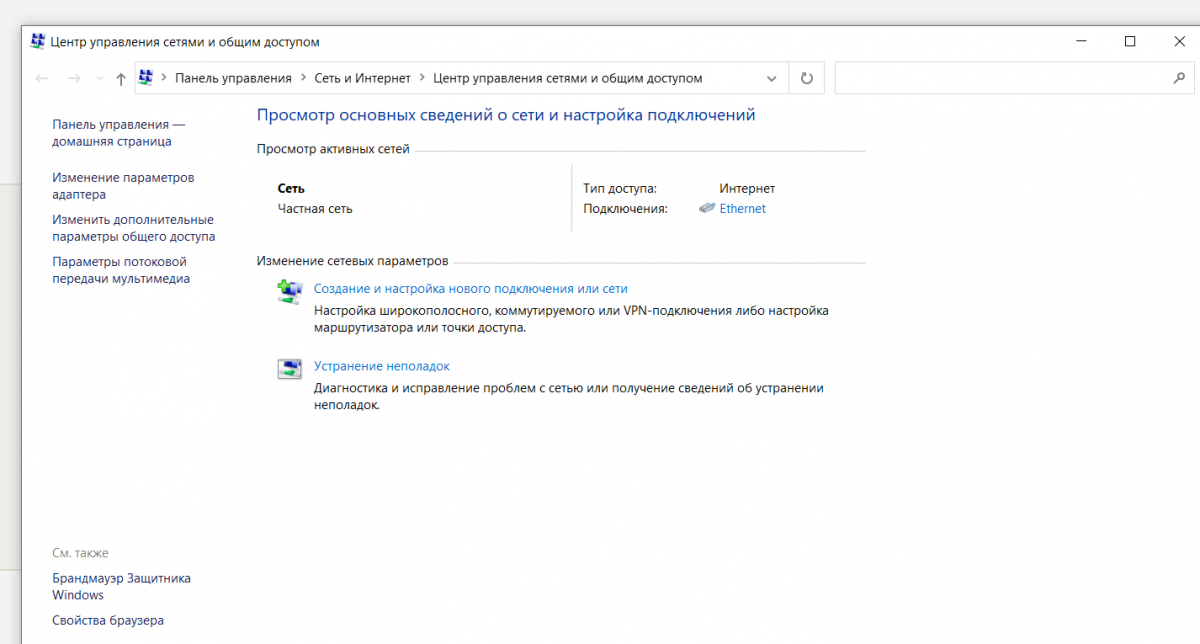Open the Ethernet connection link
Image resolution: width=1200 pixels, height=644 pixels.
743,208
